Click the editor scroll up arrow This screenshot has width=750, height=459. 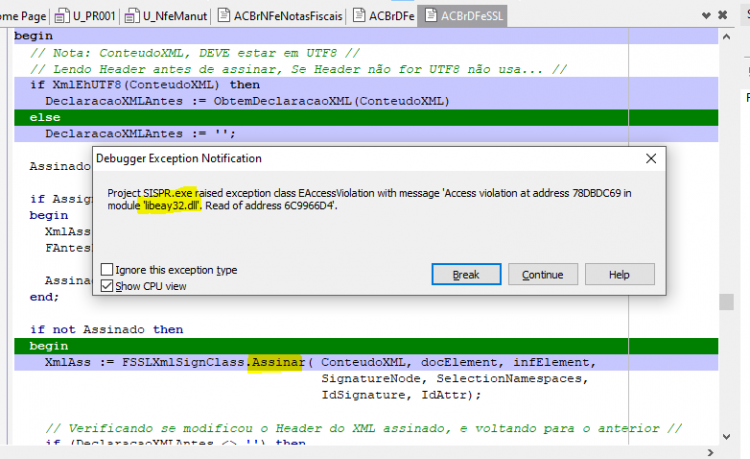(x=726, y=37)
